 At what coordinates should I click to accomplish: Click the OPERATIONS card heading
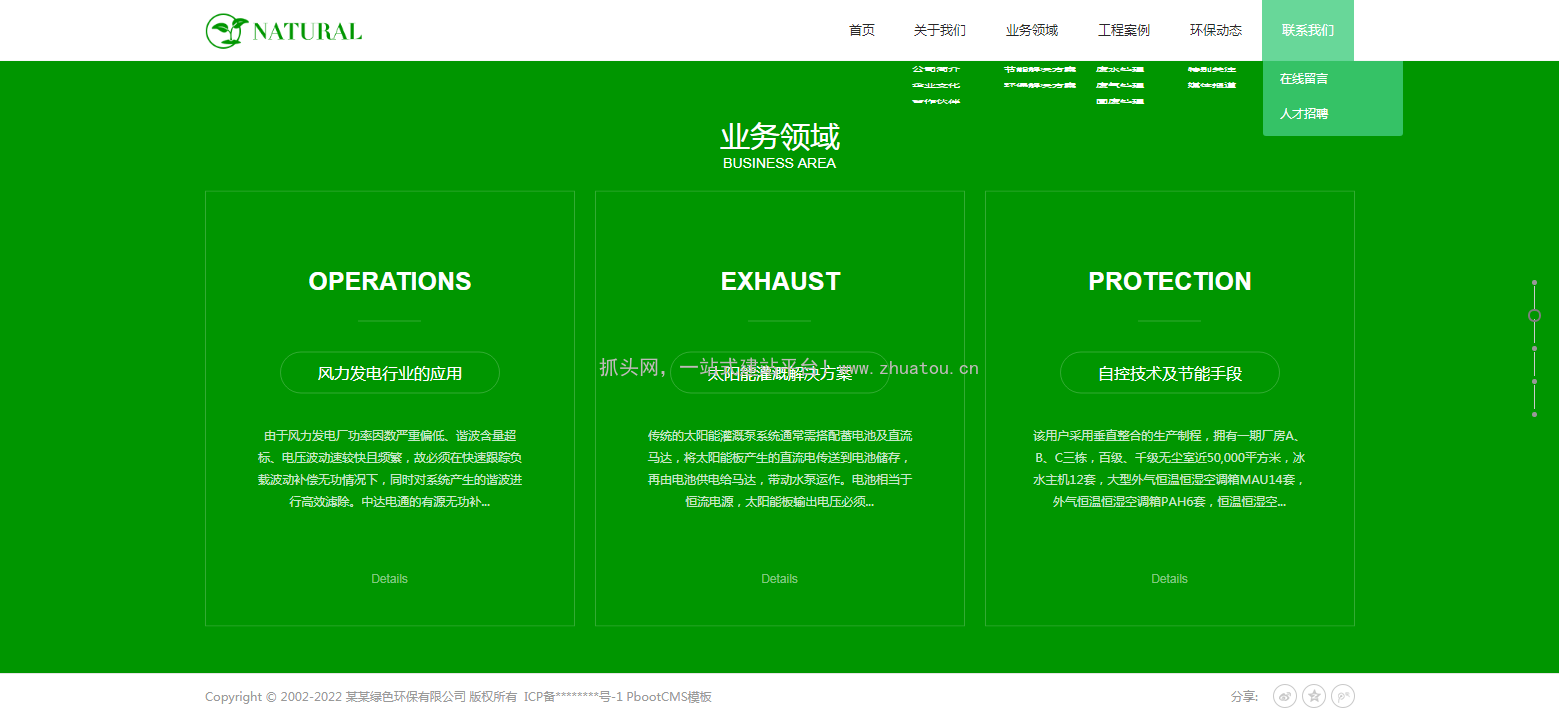390,281
